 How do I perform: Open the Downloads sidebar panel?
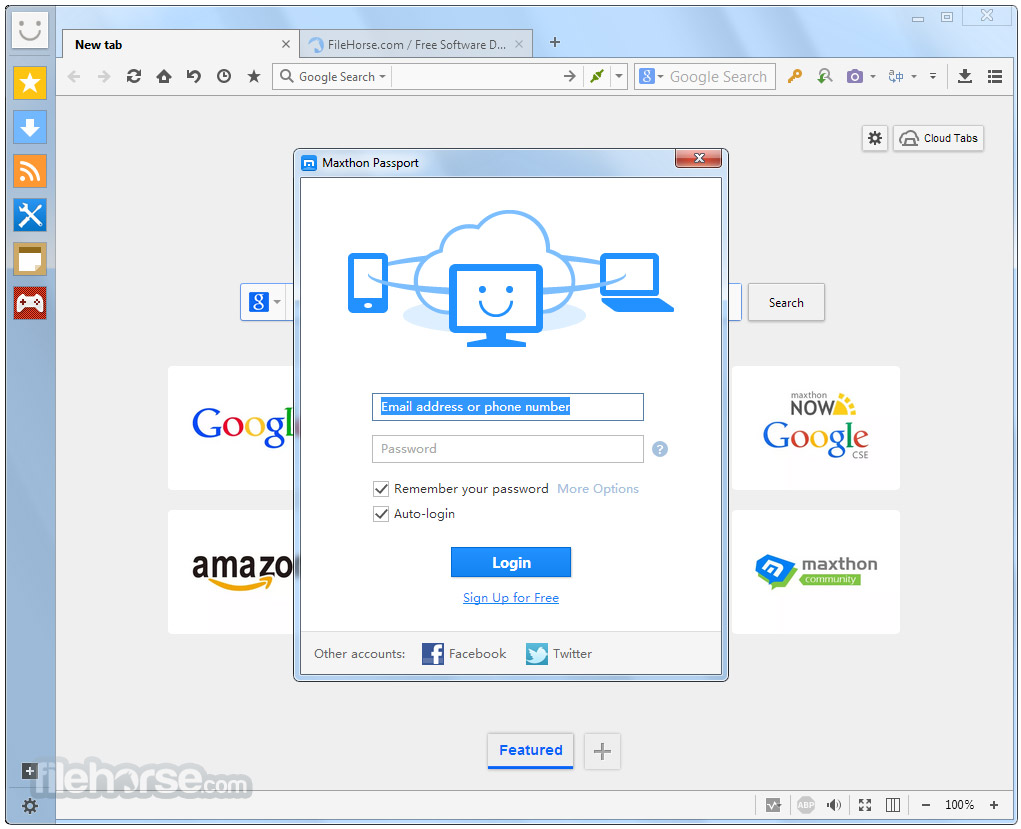pyautogui.click(x=30, y=127)
